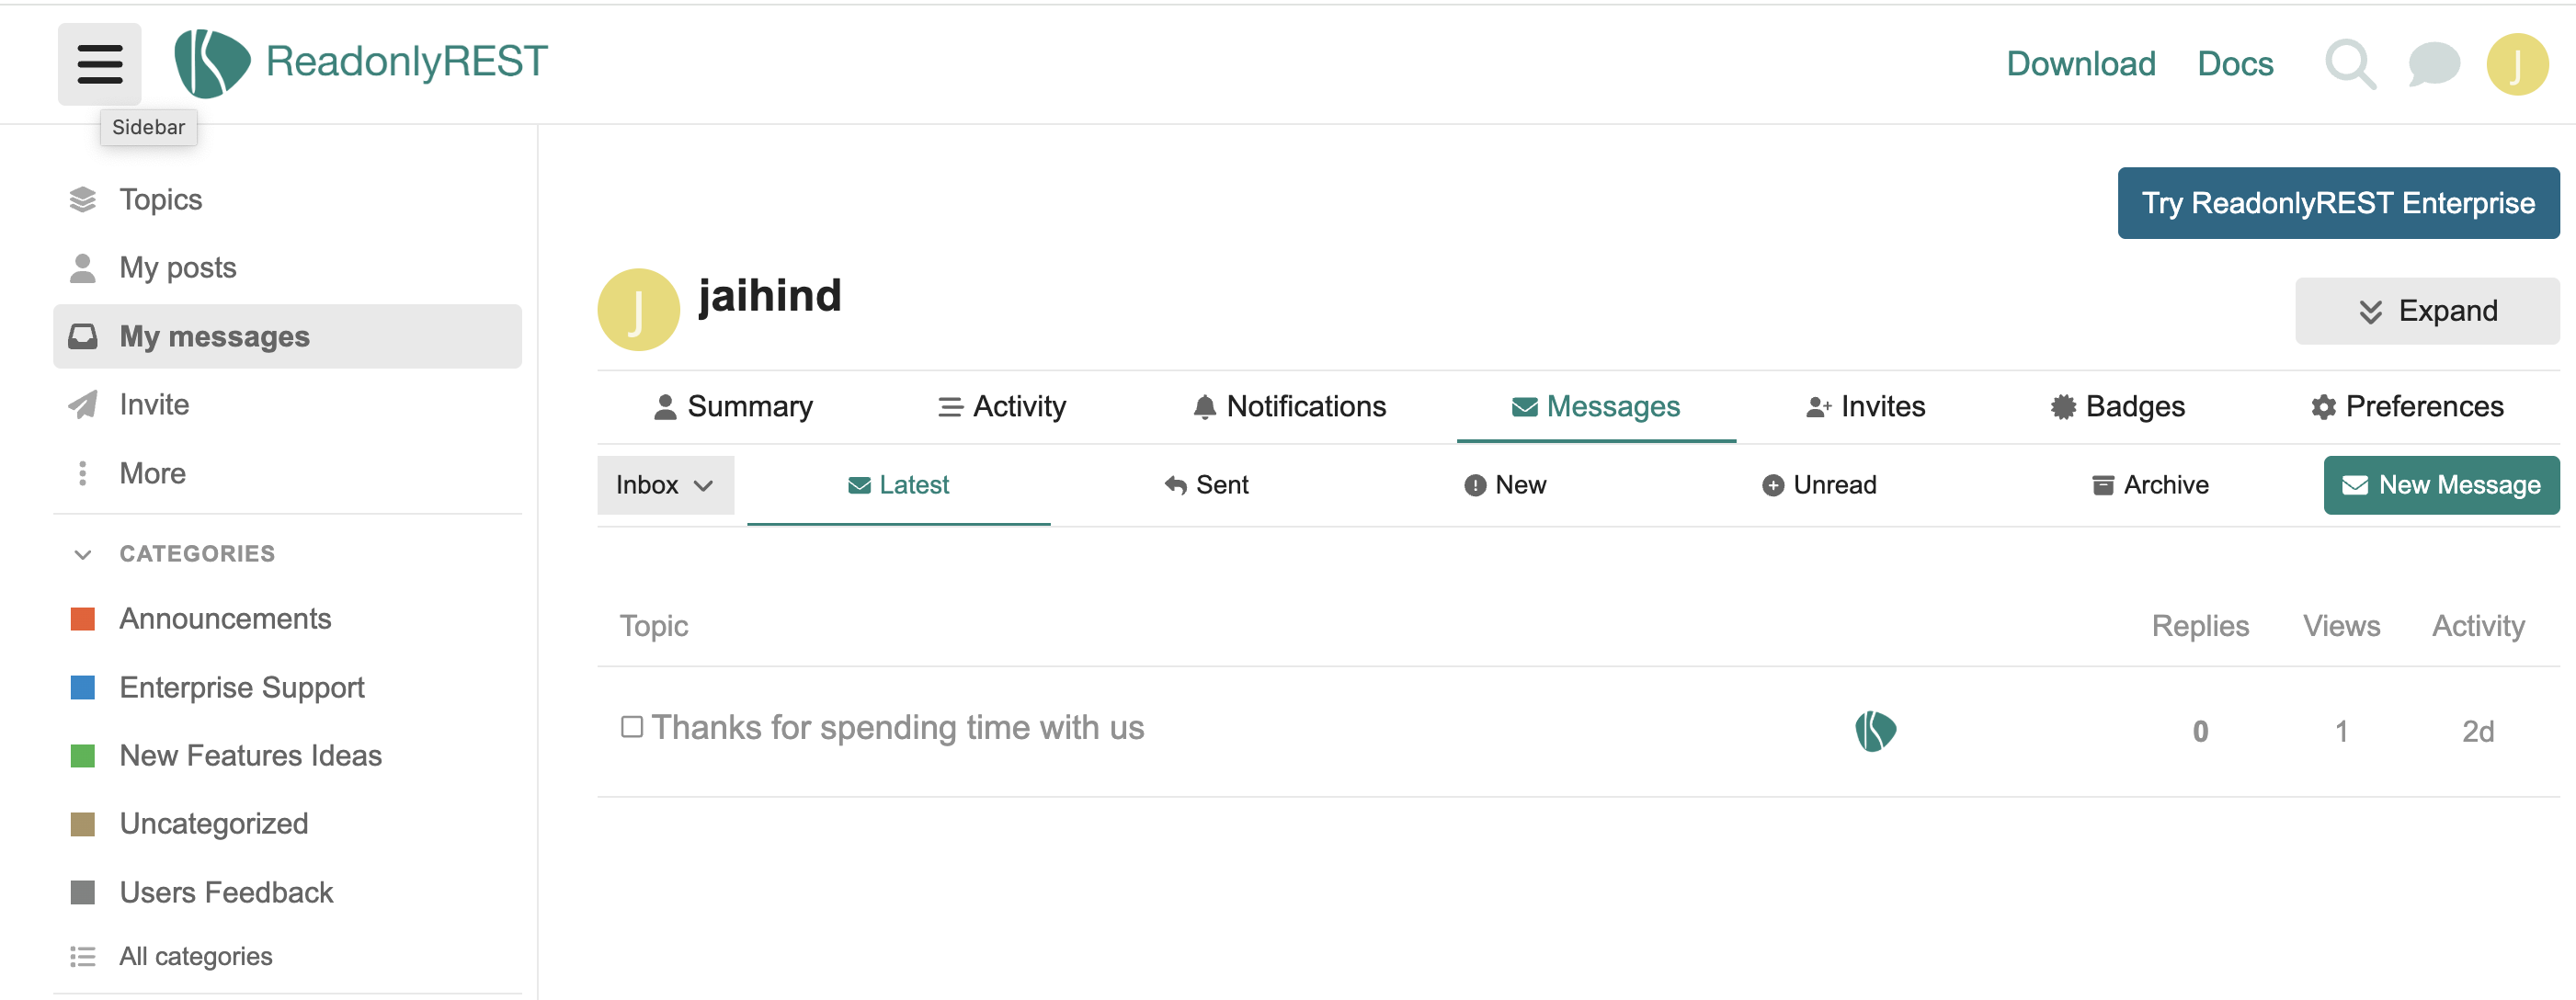2576x1000 pixels.
Task: Open the user avatar menu in header
Action: 2516,65
